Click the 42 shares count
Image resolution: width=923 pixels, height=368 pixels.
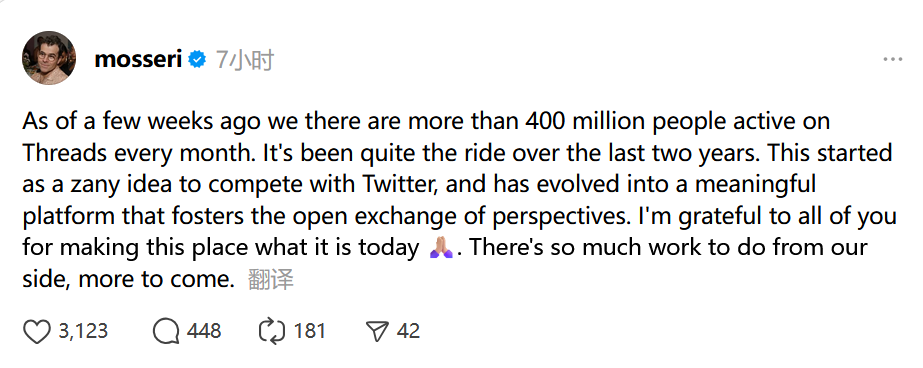408,331
